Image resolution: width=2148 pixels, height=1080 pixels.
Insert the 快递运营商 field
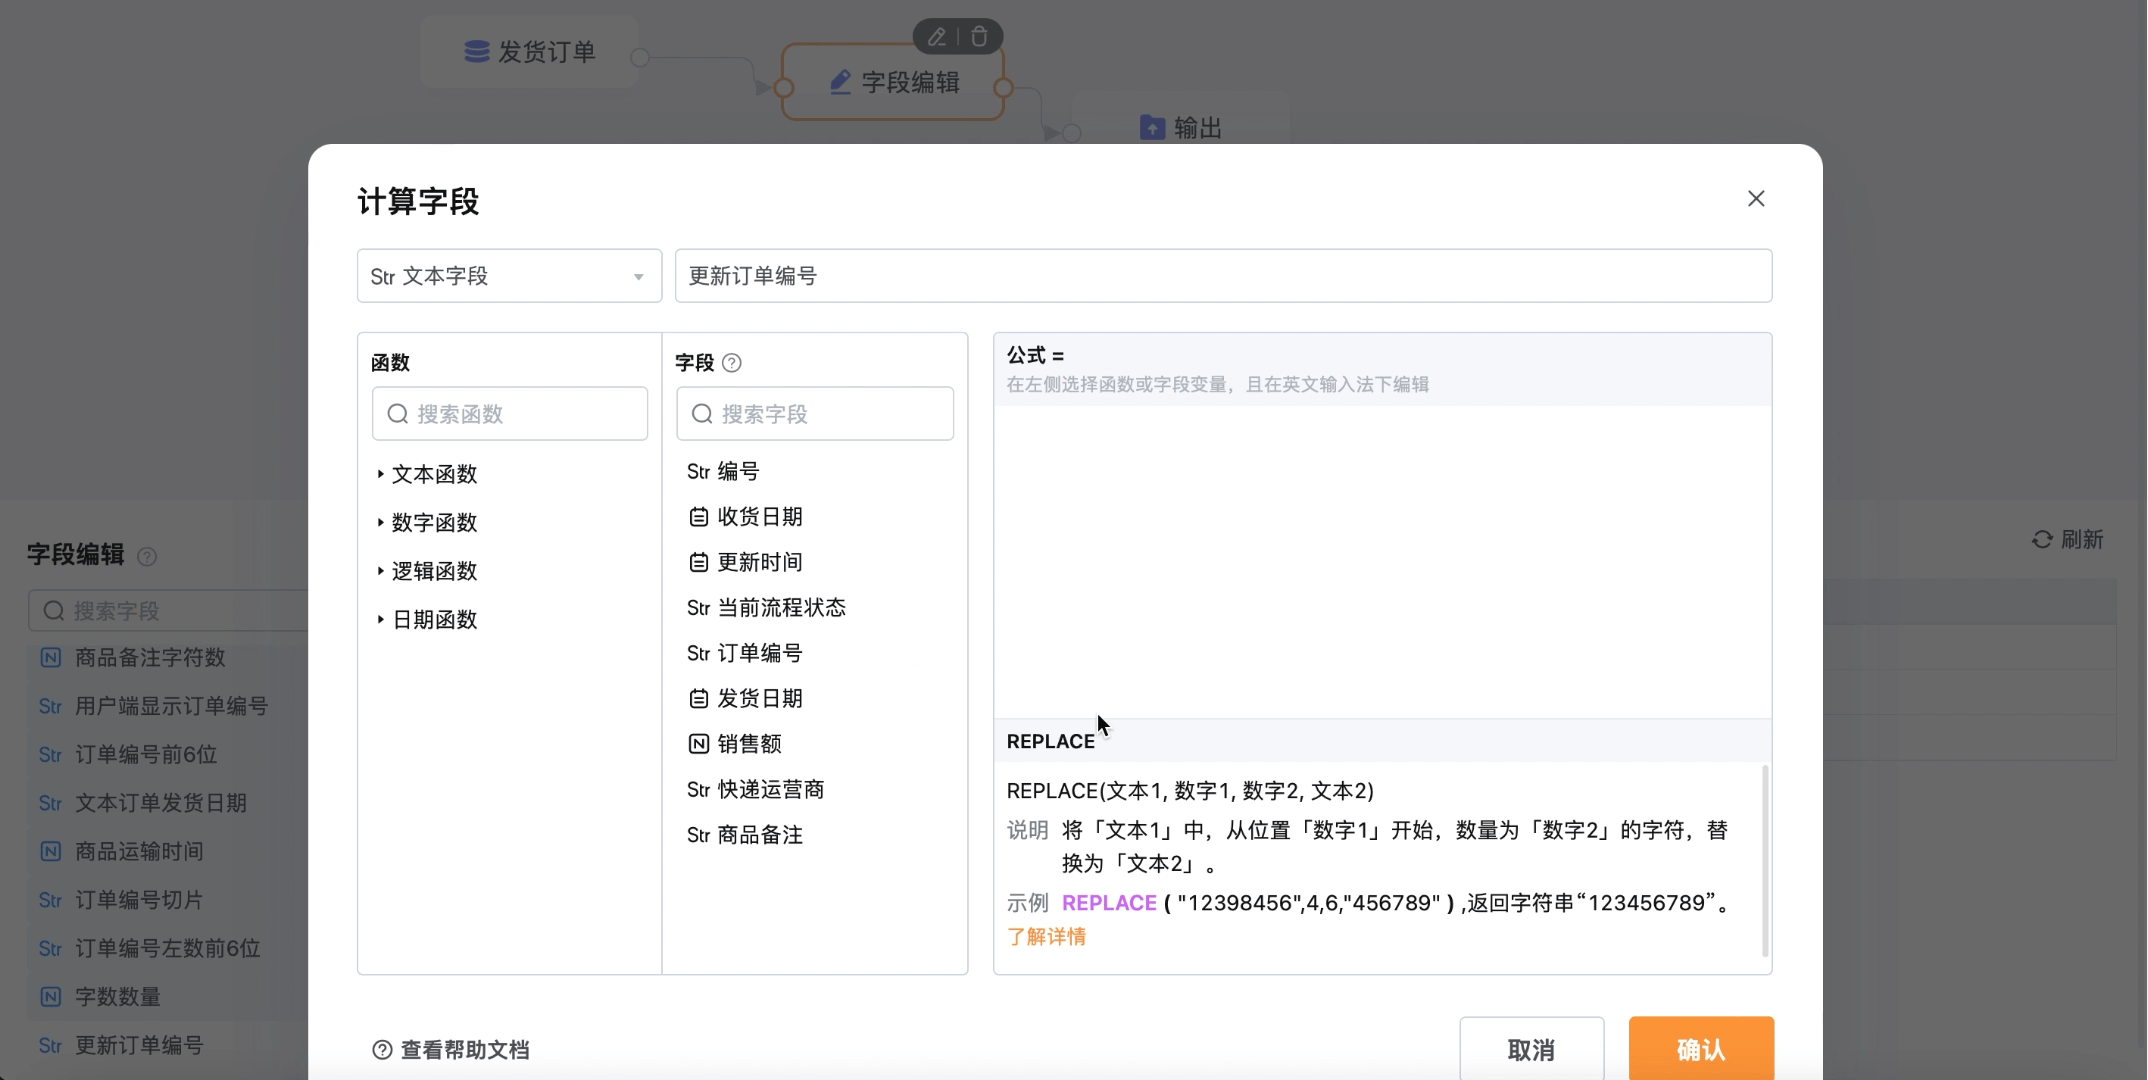coord(756,789)
